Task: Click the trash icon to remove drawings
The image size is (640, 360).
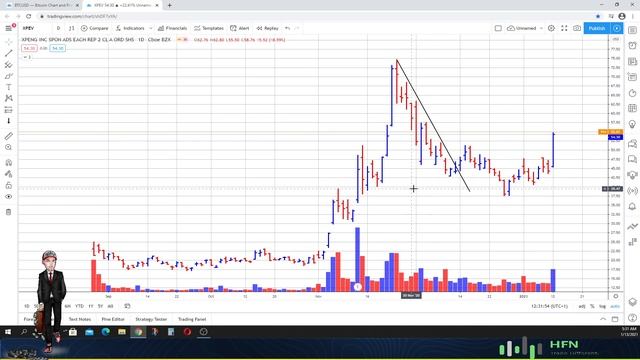Action: pos(9,212)
